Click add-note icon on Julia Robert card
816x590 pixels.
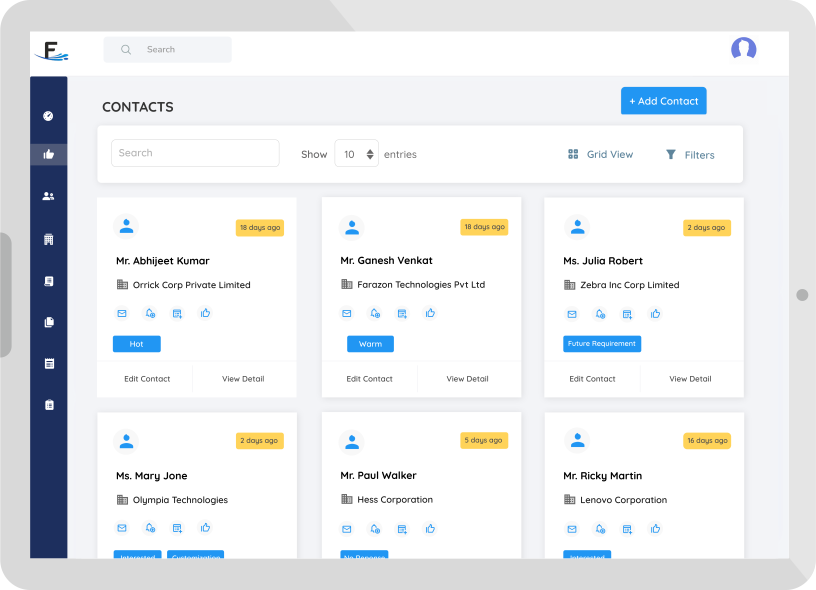[x=627, y=314]
